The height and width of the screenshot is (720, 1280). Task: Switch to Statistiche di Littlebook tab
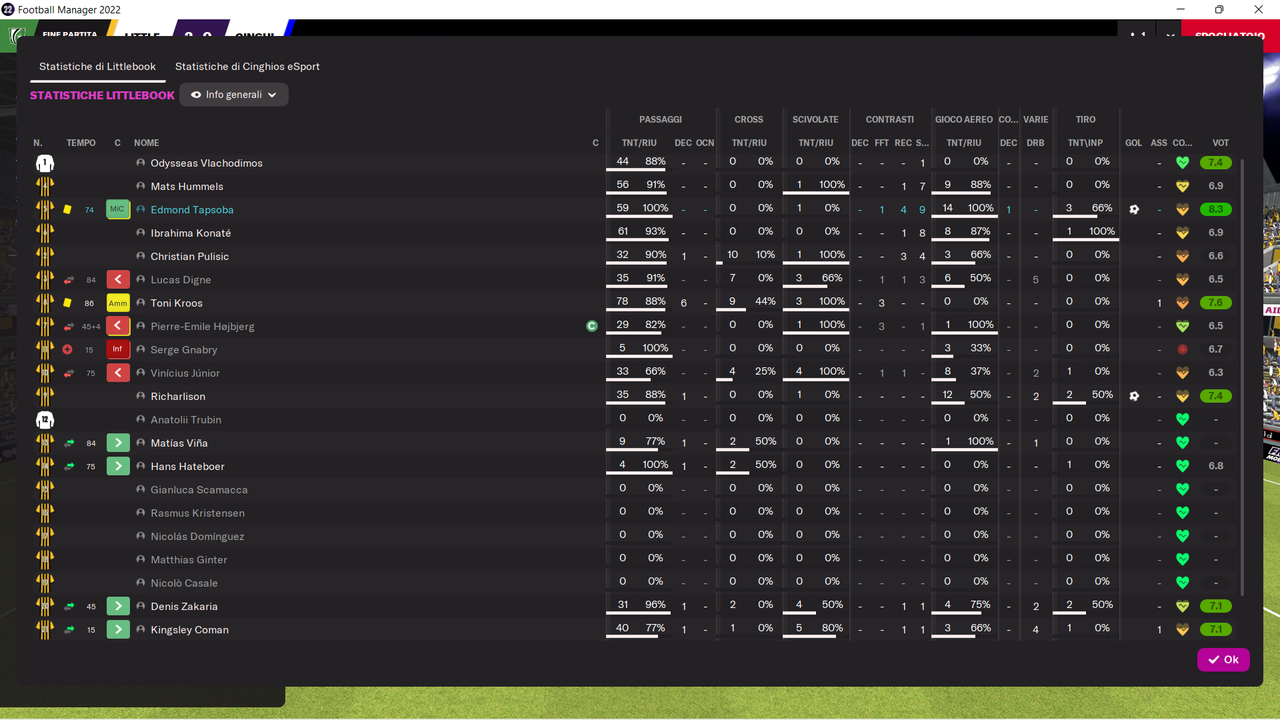coord(97,67)
